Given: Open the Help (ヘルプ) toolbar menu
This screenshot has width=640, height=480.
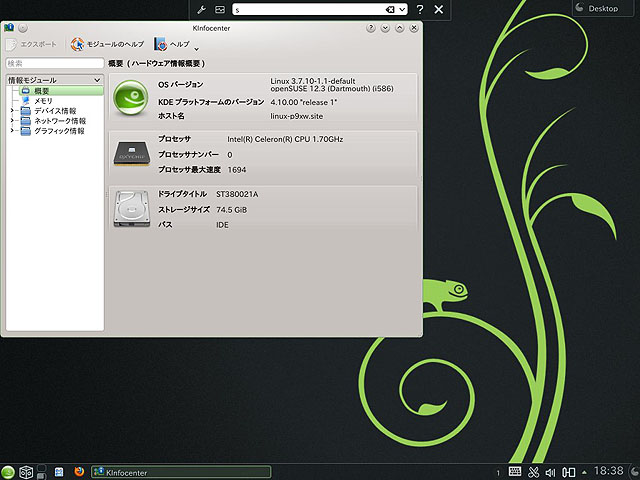Looking at the screenshot, I should point(172,44).
